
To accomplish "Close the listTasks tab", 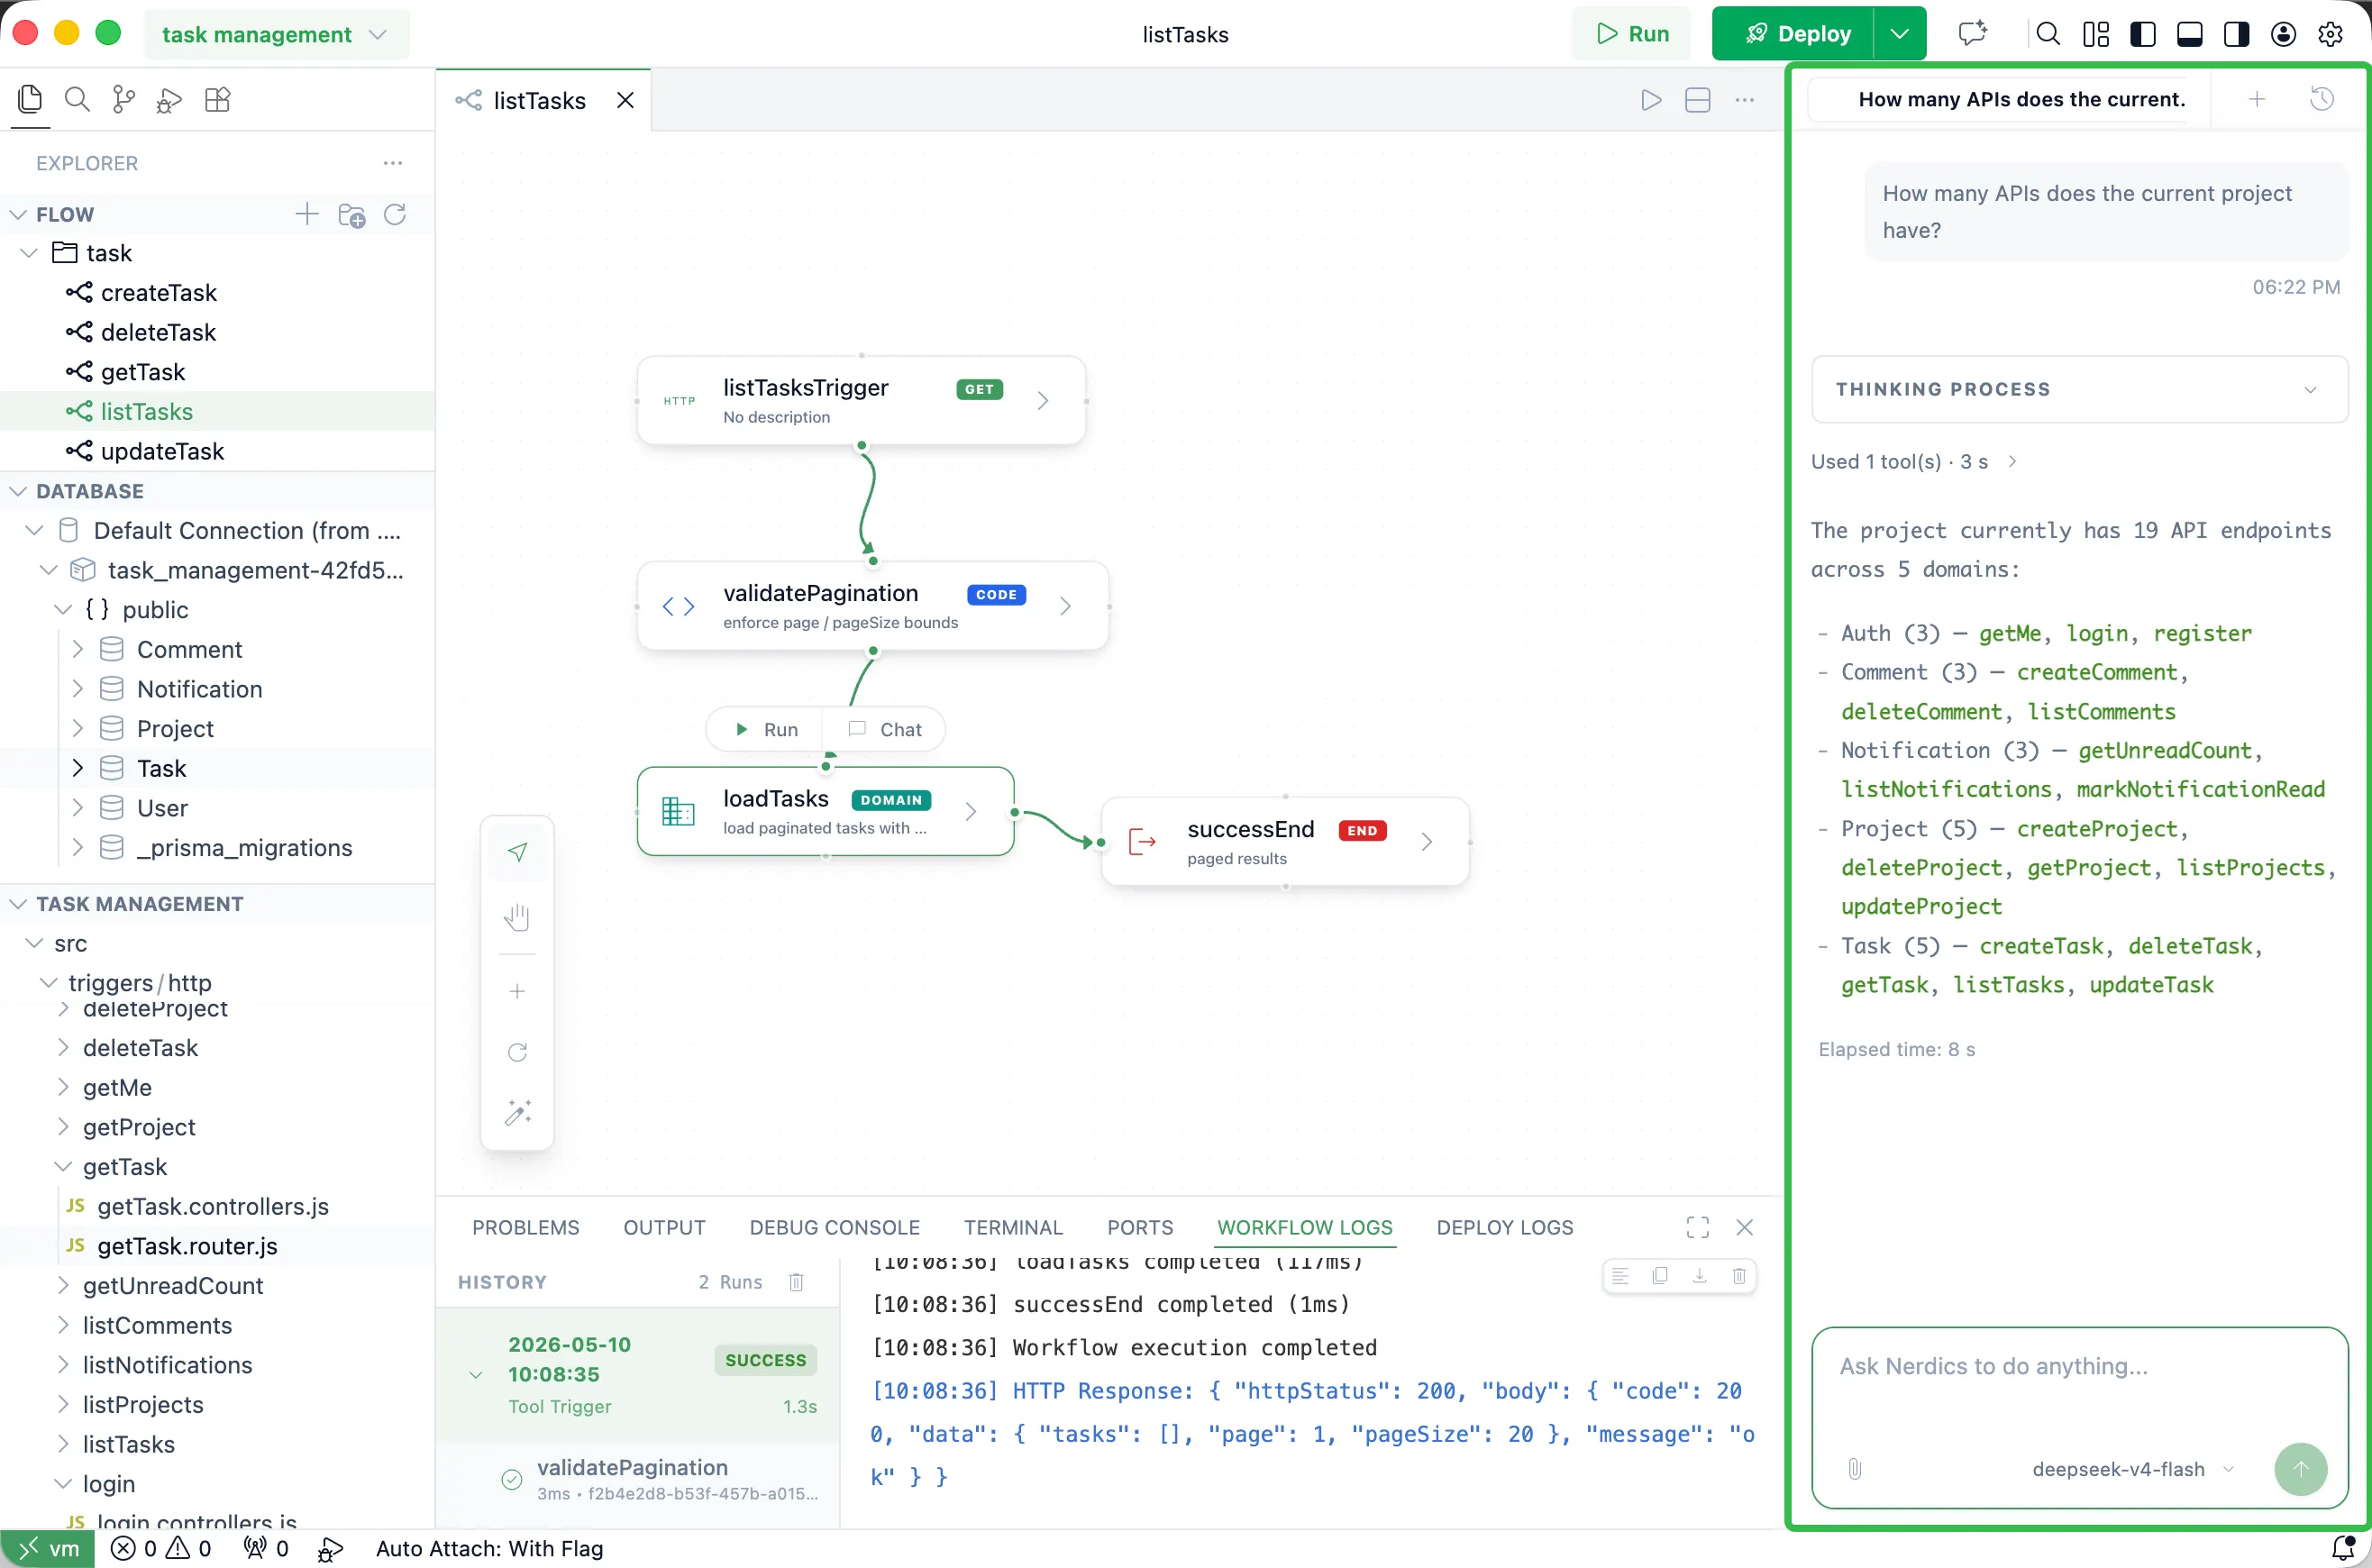I will [625, 100].
